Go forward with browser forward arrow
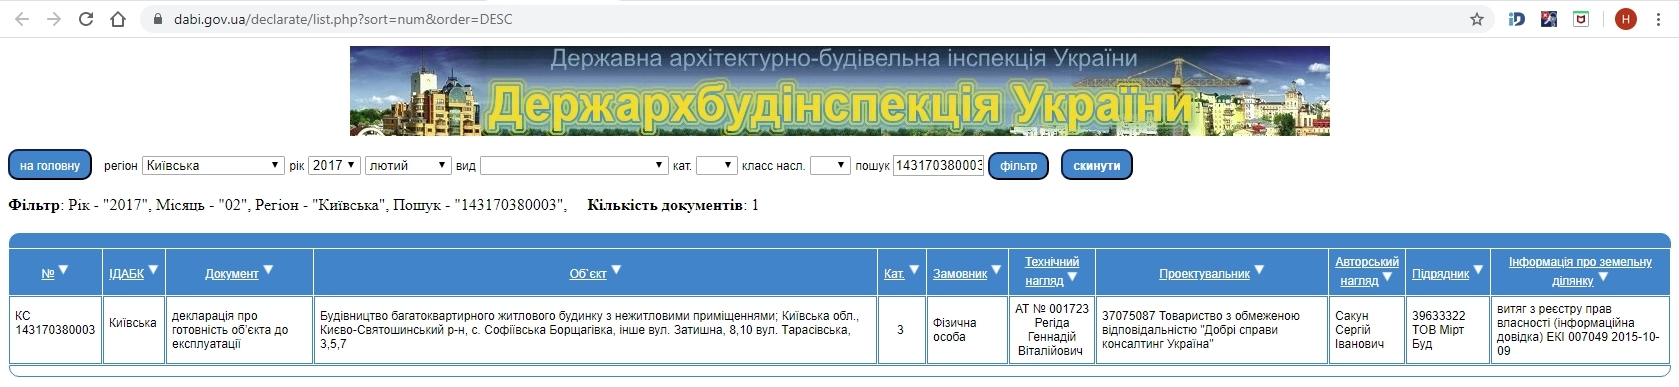1679x387 pixels. [54, 19]
